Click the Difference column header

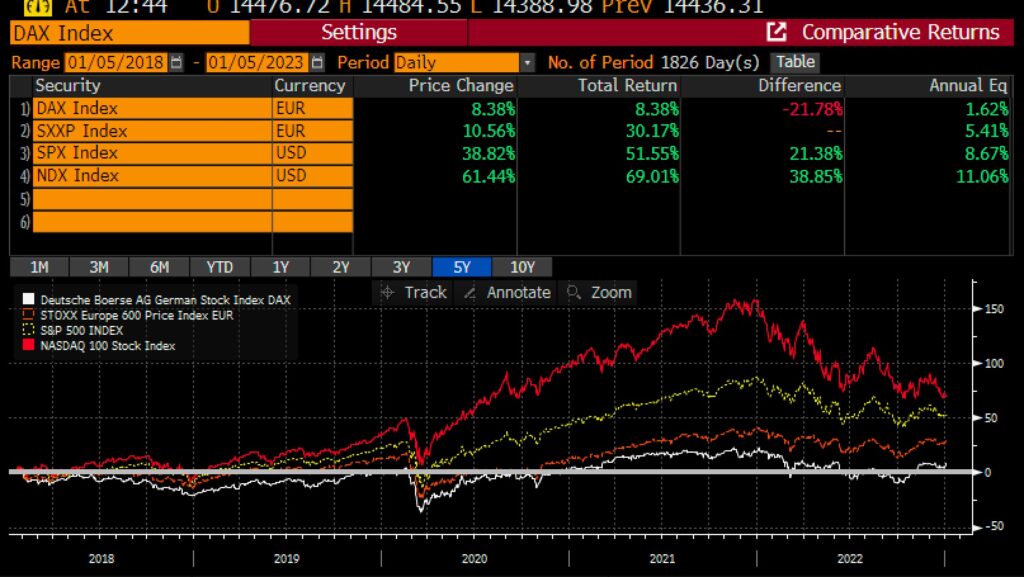[799, 86]
